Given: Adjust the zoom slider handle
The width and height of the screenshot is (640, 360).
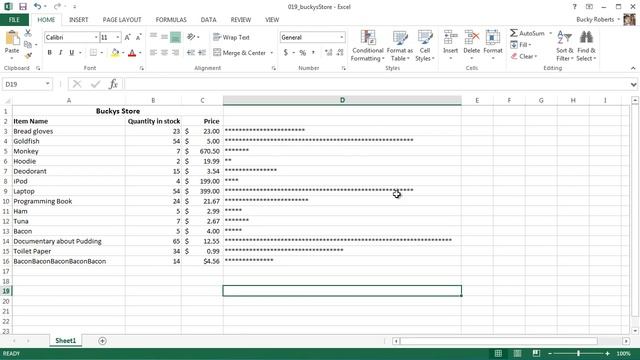Looking at the screenshot, I should coord(578,353).
